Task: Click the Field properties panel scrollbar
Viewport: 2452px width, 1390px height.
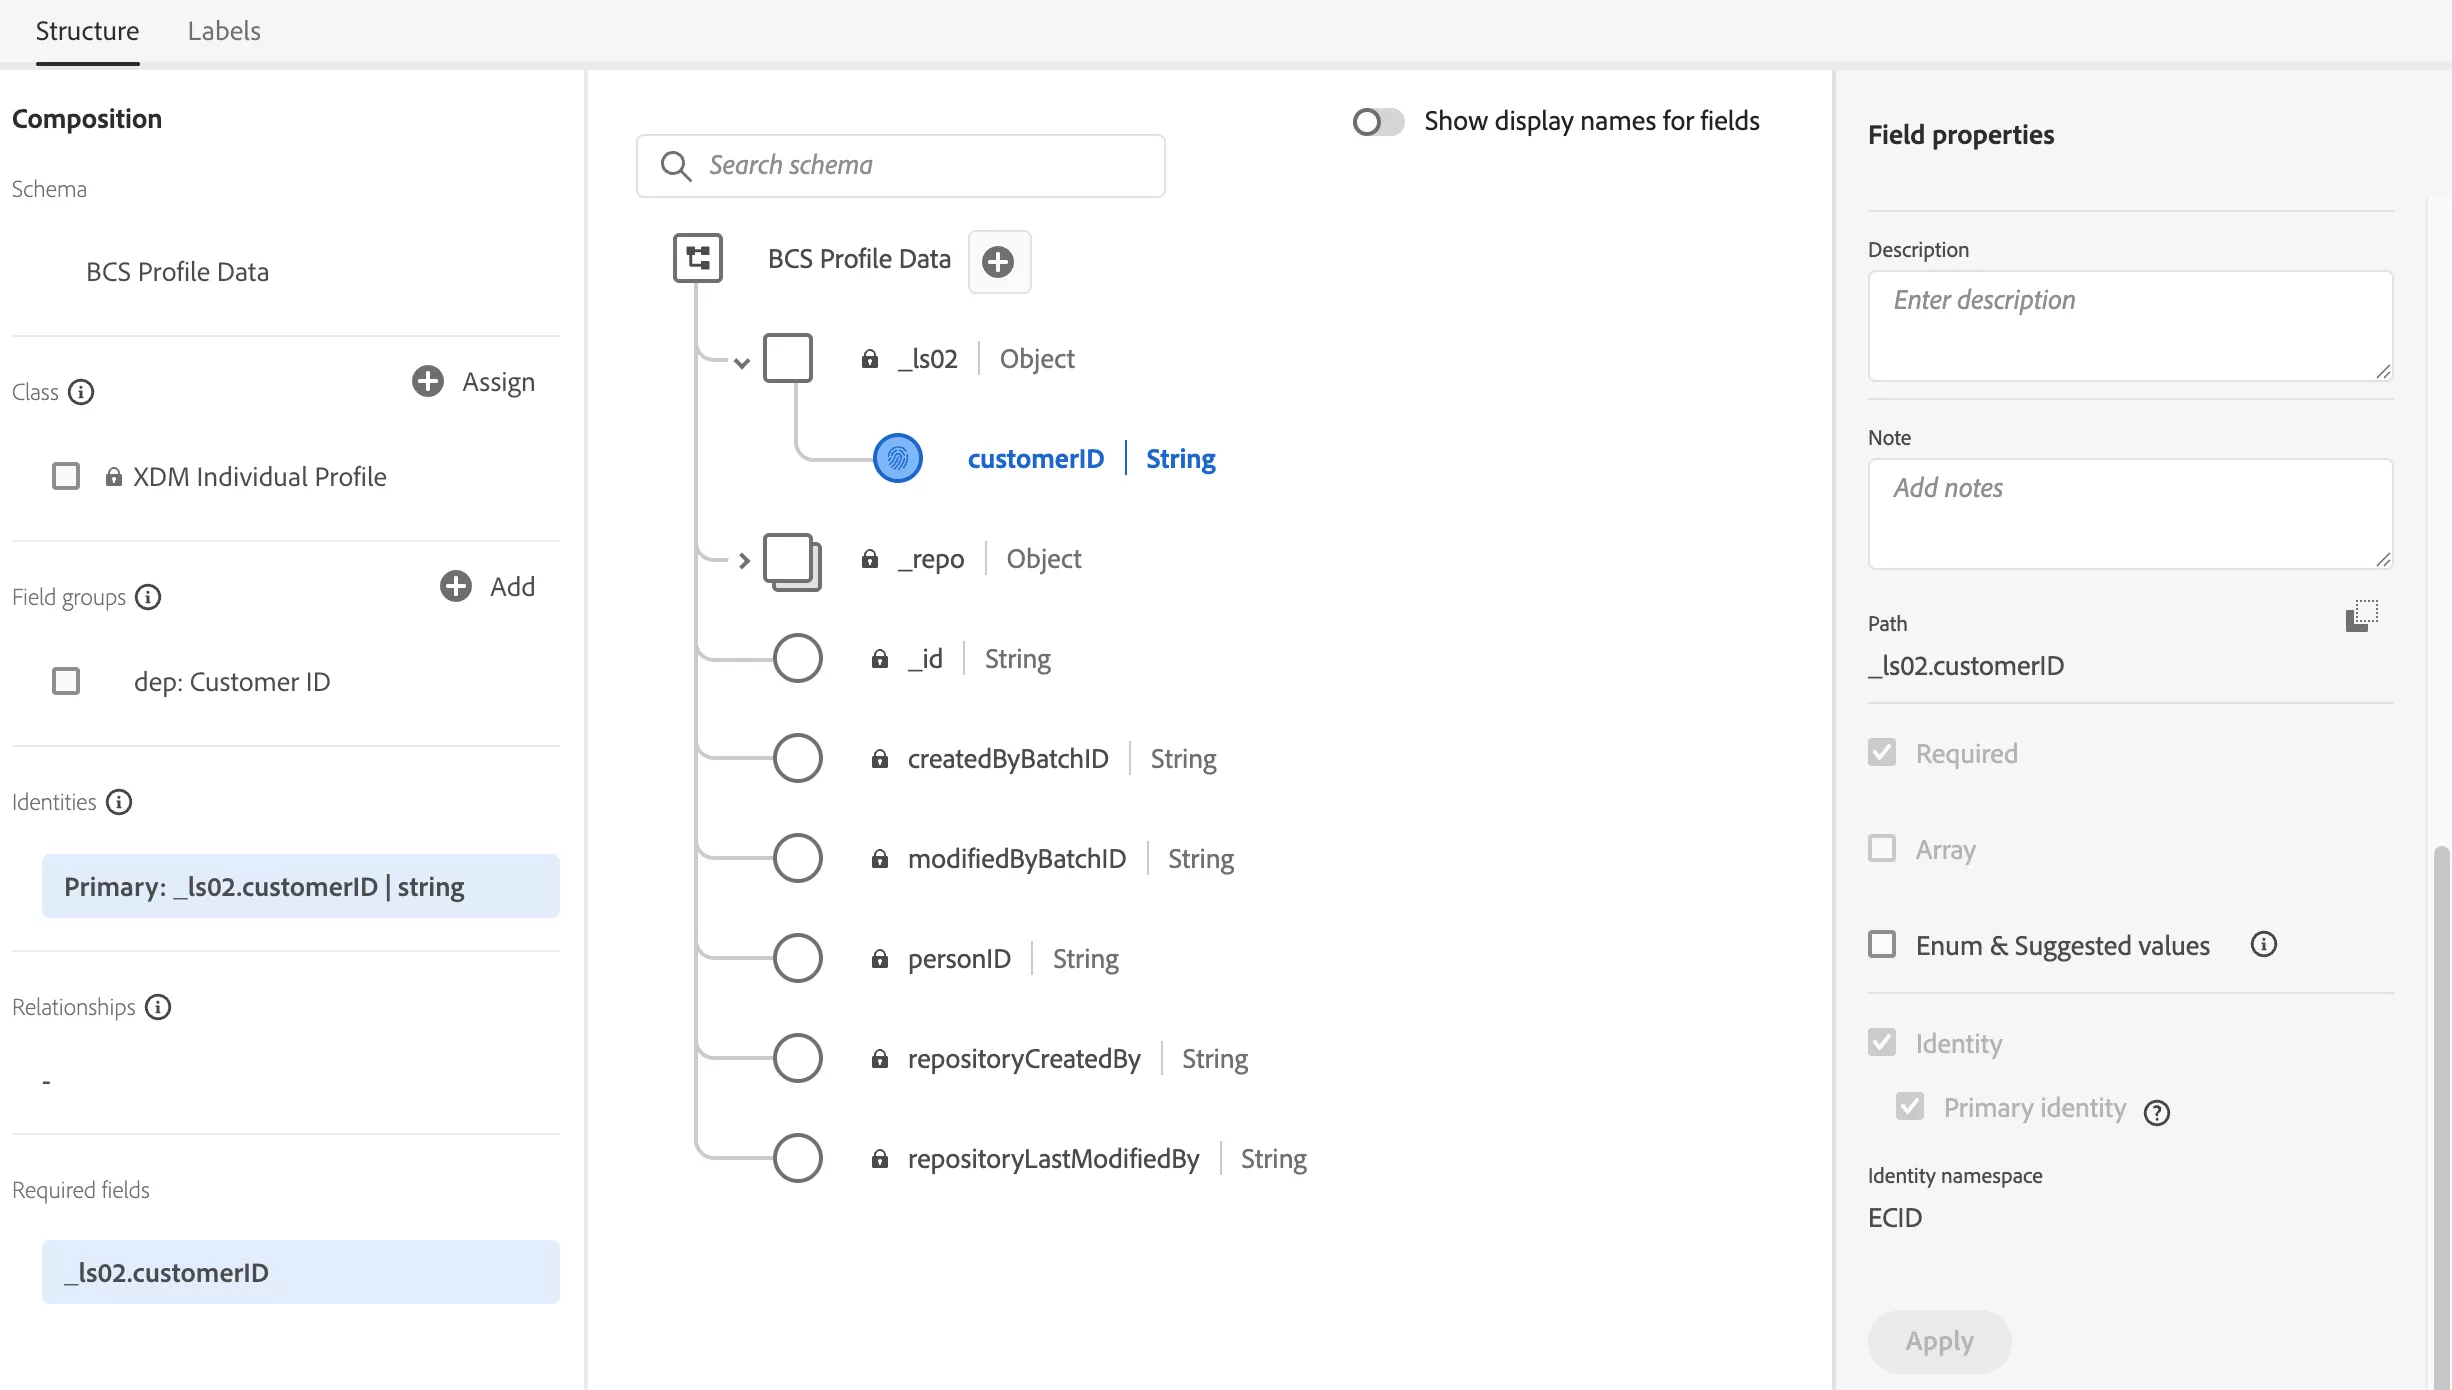Action: (2441, 1116)
